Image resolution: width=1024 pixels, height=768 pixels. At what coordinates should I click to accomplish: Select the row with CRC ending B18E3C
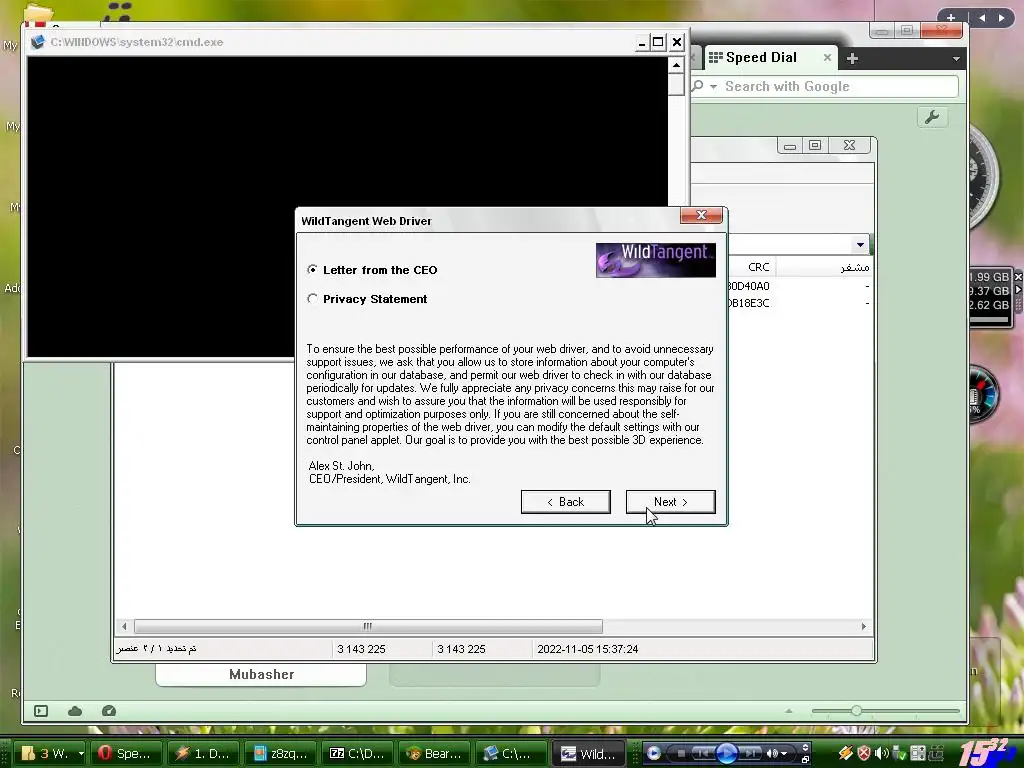coord(801,303)
